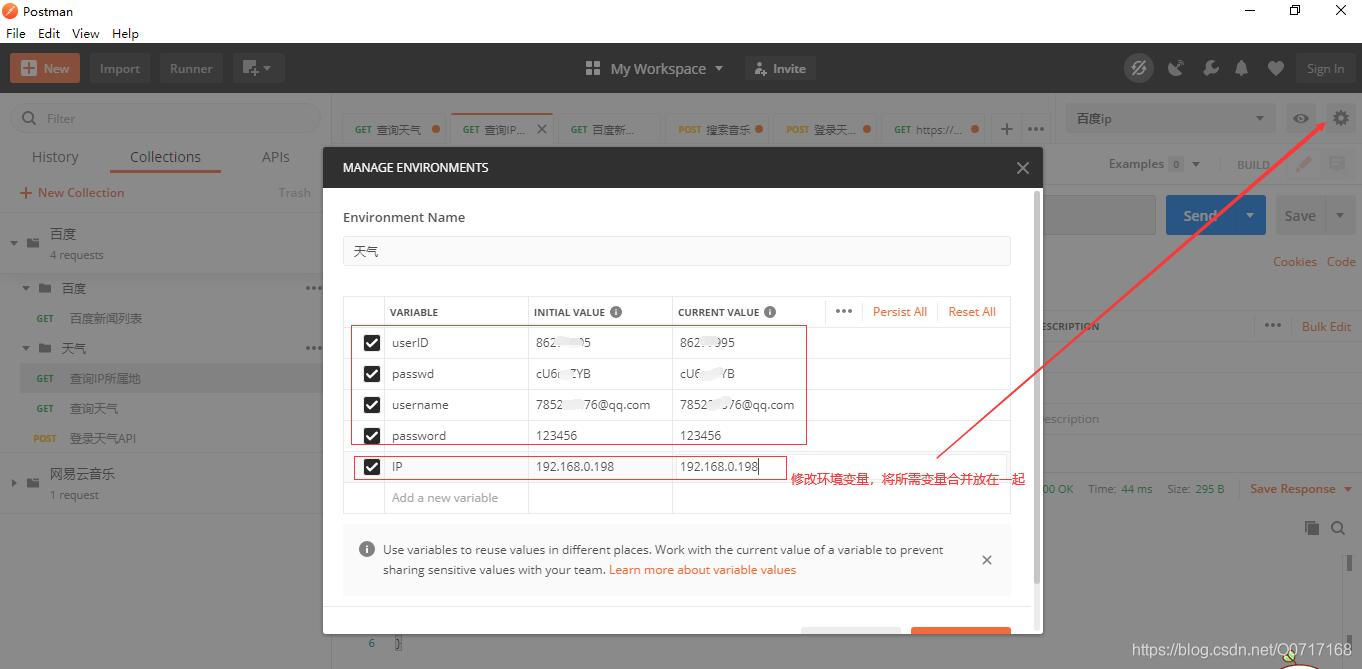Click the Import button
Viewport: 1362px width, 669px height.
point(119,68)
